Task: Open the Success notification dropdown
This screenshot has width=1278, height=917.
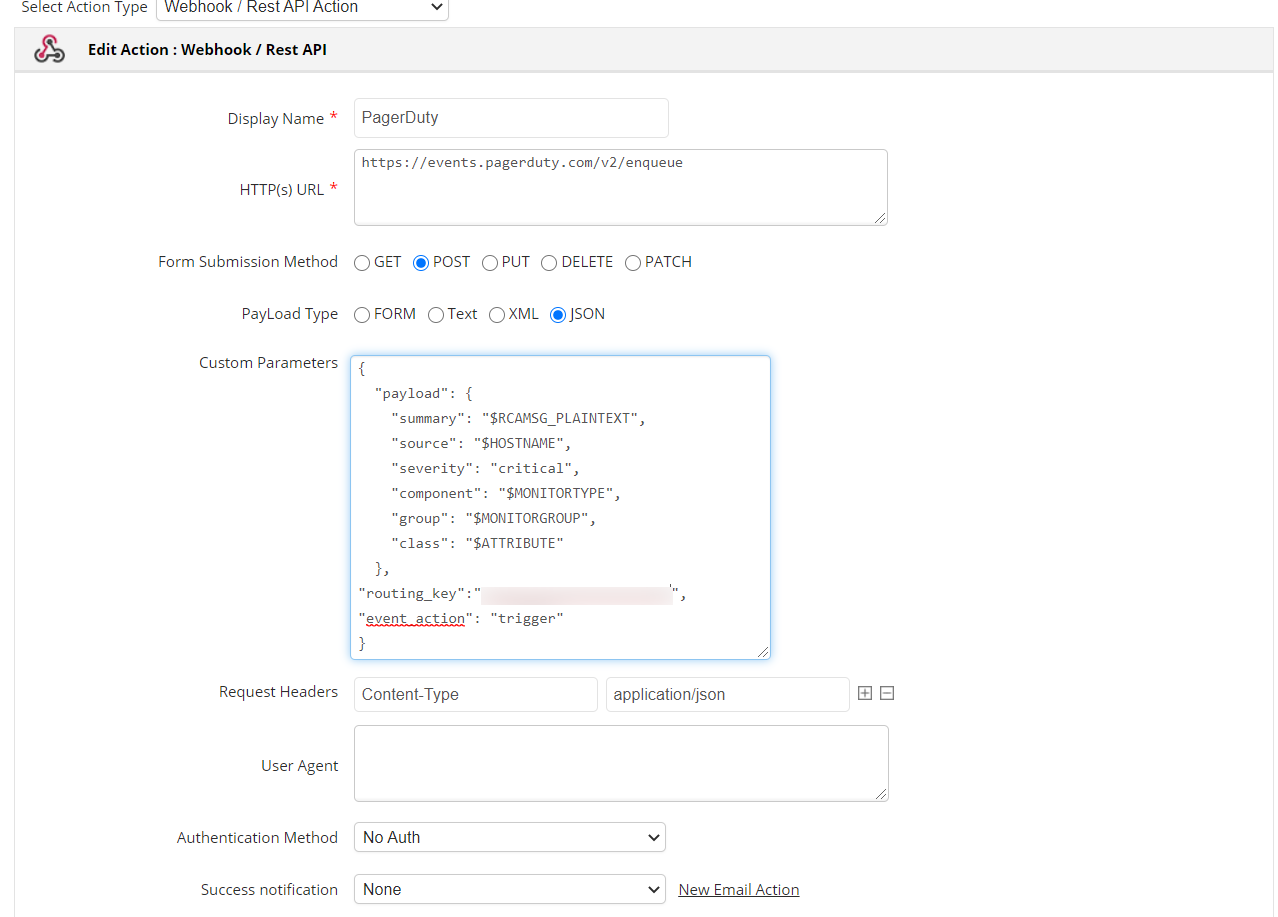Action: click(x=509, y=889)
